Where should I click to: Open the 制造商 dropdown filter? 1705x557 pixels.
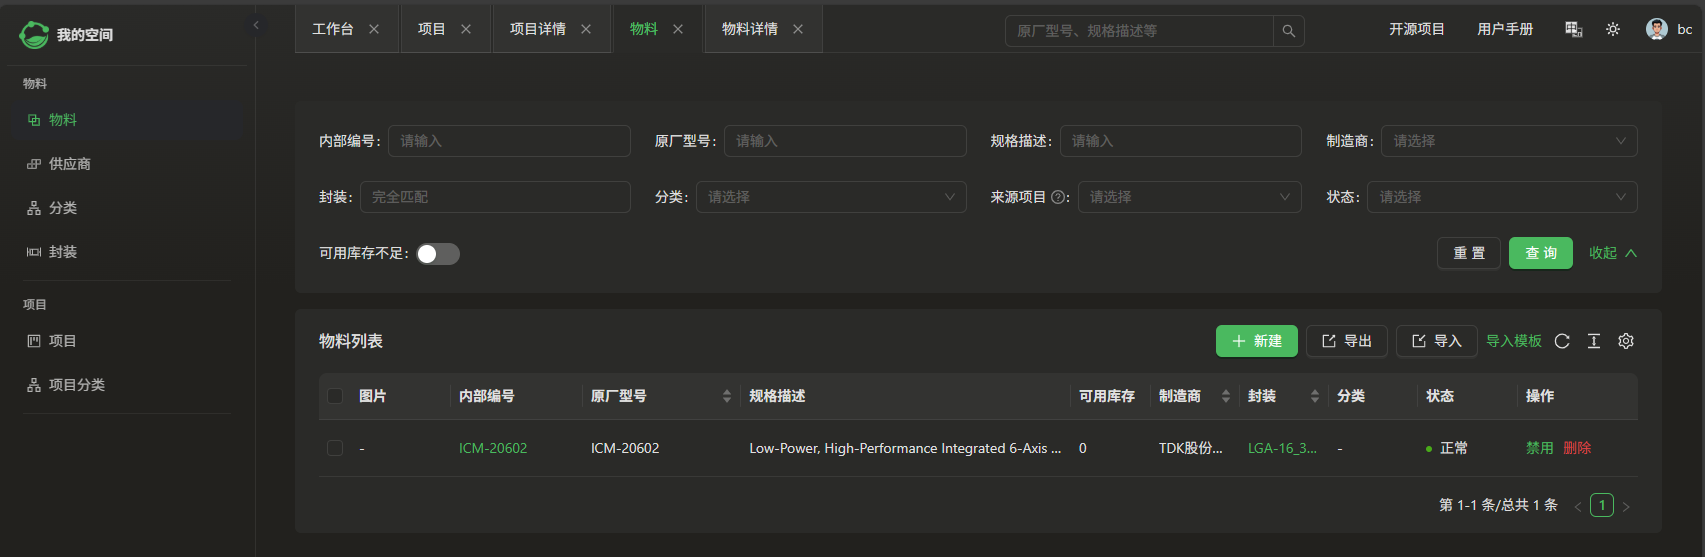(1508, 141)
